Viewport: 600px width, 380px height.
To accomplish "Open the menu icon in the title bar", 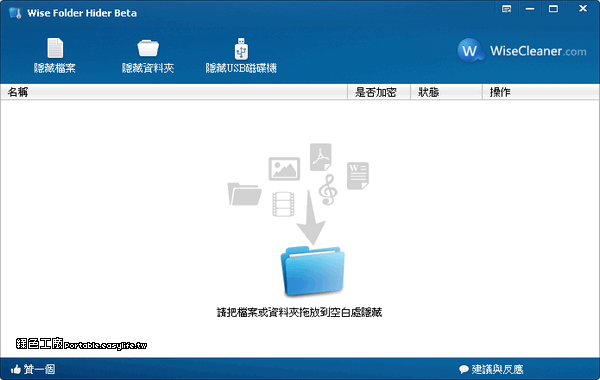I will tap(506, 9).
